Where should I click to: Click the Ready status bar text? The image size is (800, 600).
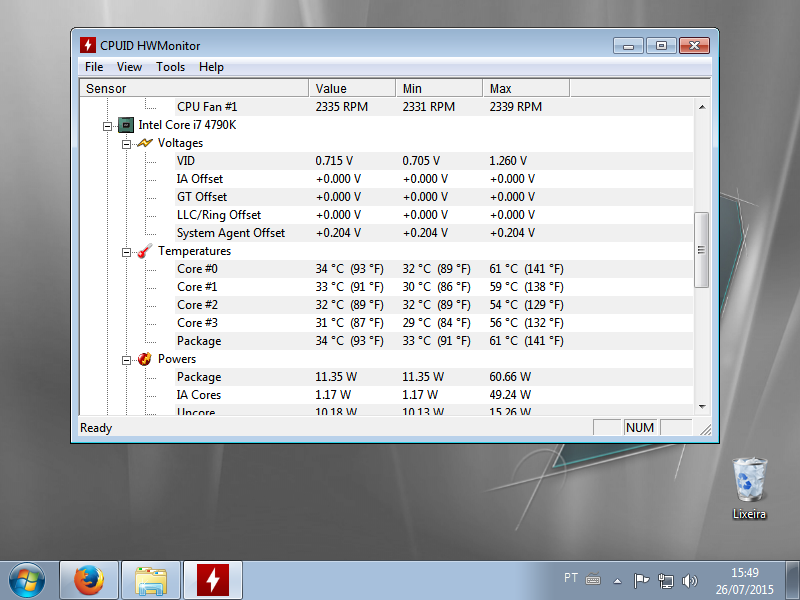click(96, 428)
